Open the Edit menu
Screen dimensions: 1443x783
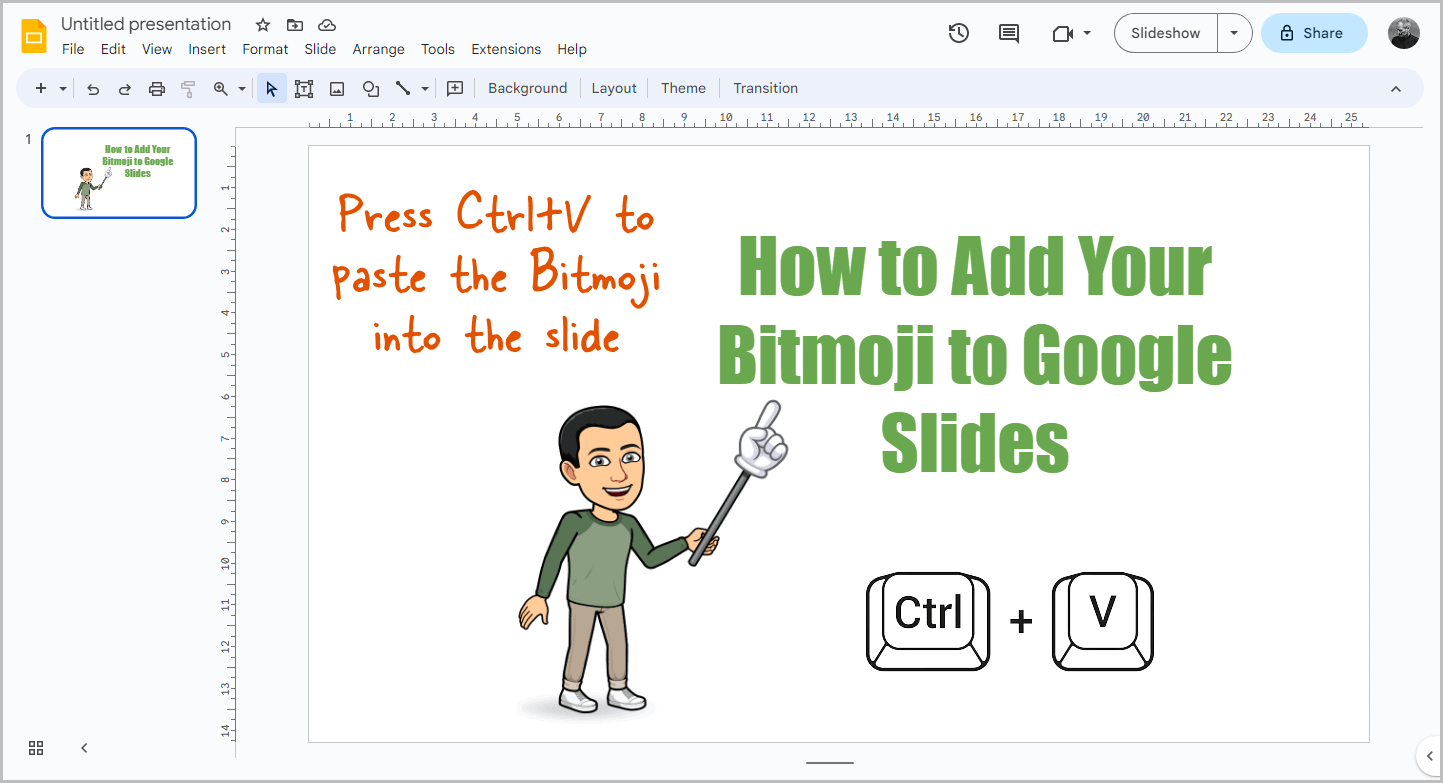pyautogui.click(x=113, y=49)
